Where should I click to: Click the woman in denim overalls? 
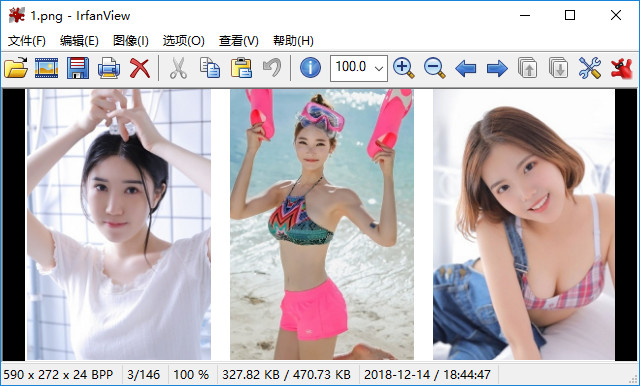click(x=524, y=224)
